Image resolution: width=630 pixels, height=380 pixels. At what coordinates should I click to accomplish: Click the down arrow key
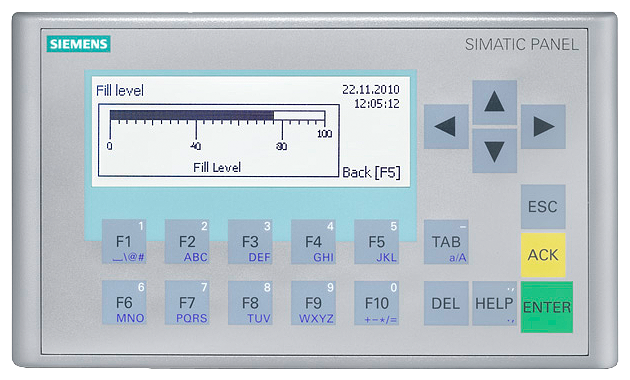(x=494, y=151)
